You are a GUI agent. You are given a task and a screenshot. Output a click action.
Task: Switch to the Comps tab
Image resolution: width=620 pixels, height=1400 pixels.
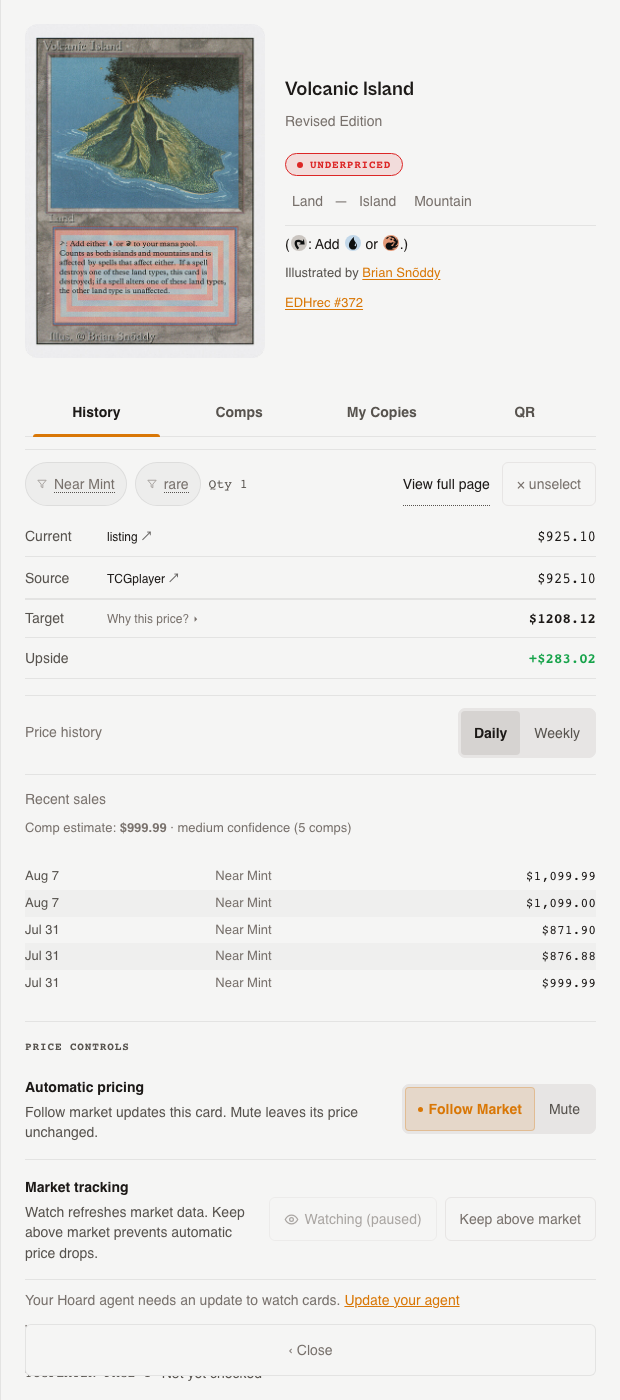pyautogui.click(x=239, y=412)
